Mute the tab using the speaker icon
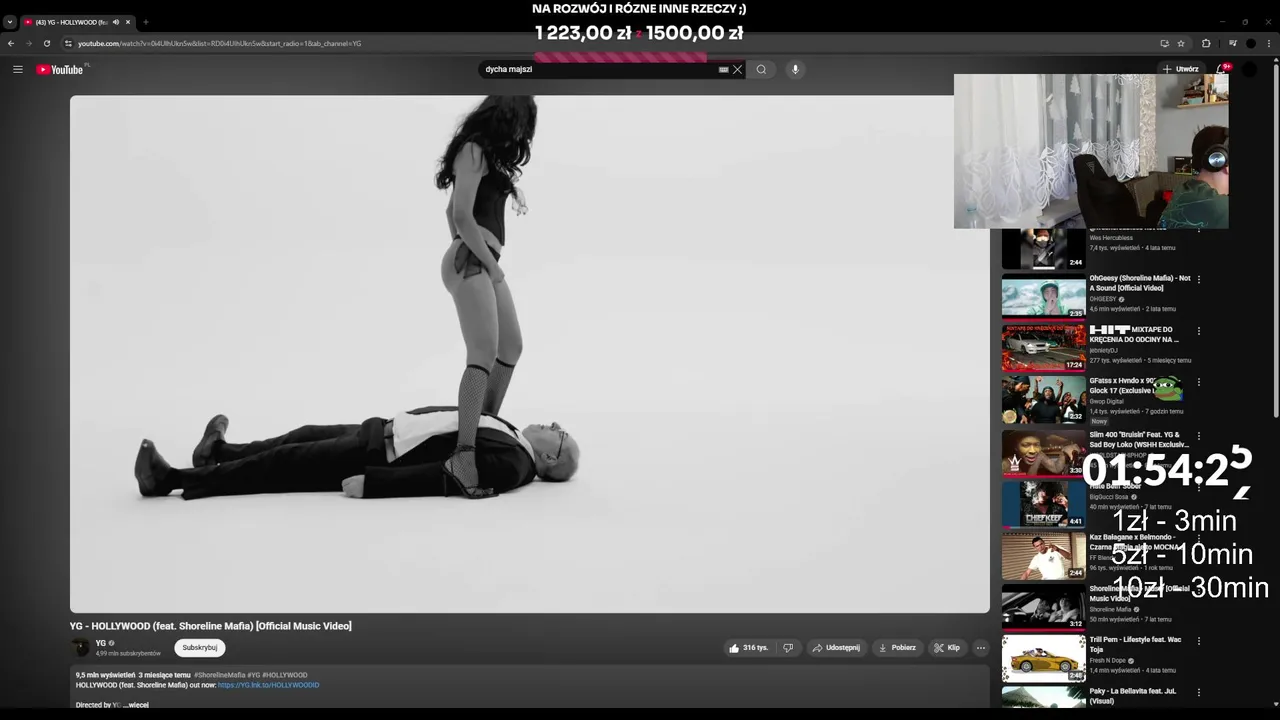 (116, 22)
